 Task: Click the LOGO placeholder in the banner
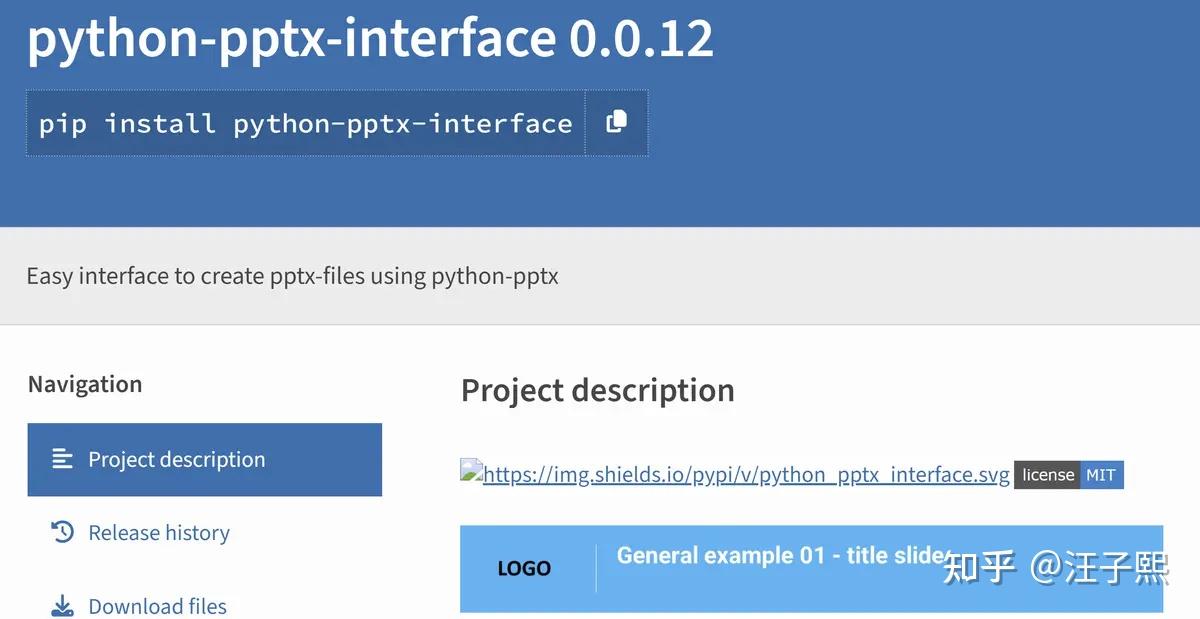click(522, 568)
